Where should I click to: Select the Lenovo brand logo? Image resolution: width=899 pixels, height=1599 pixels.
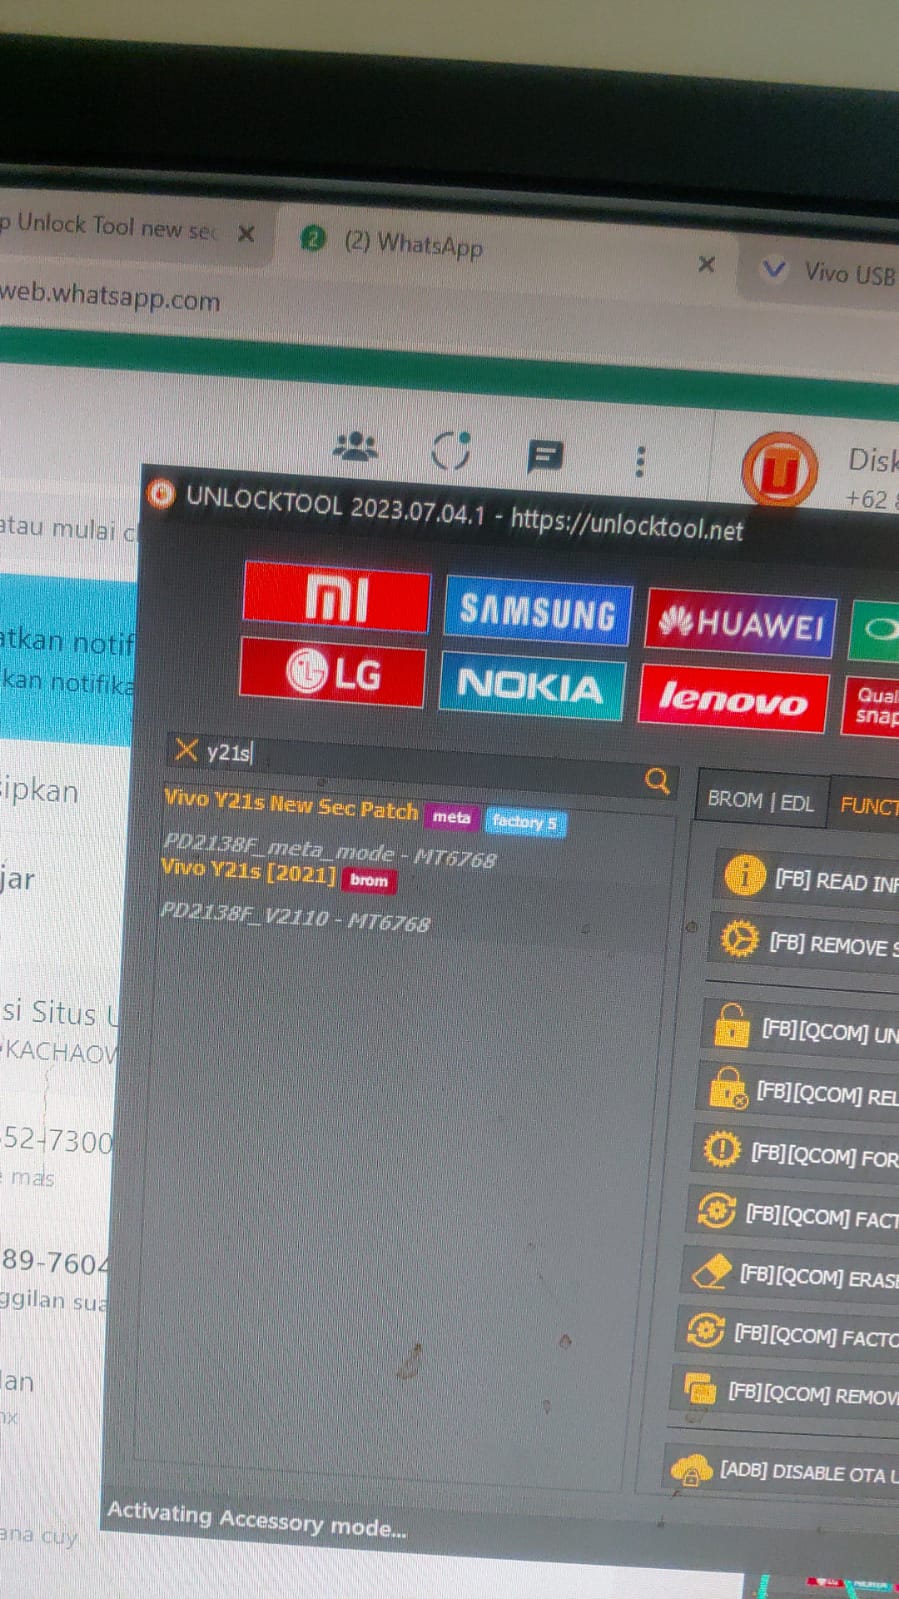(x=734, y=698)
